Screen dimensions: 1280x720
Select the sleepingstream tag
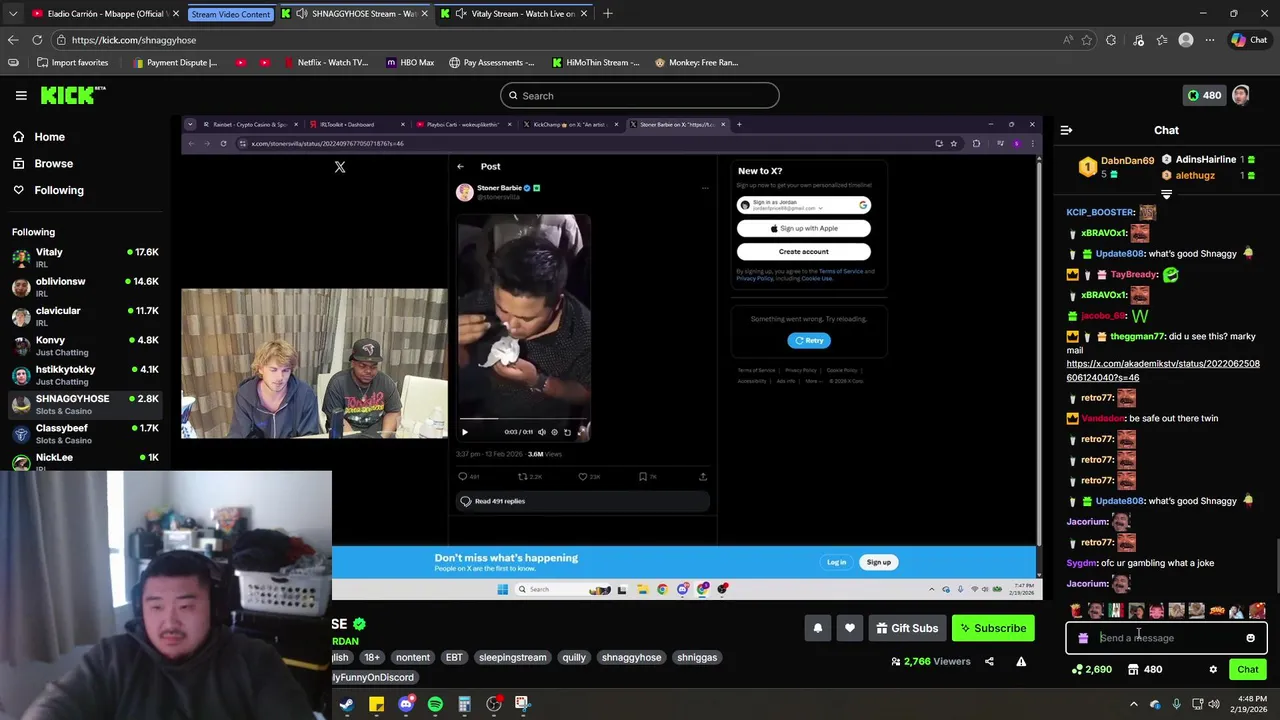click(512, 657)
